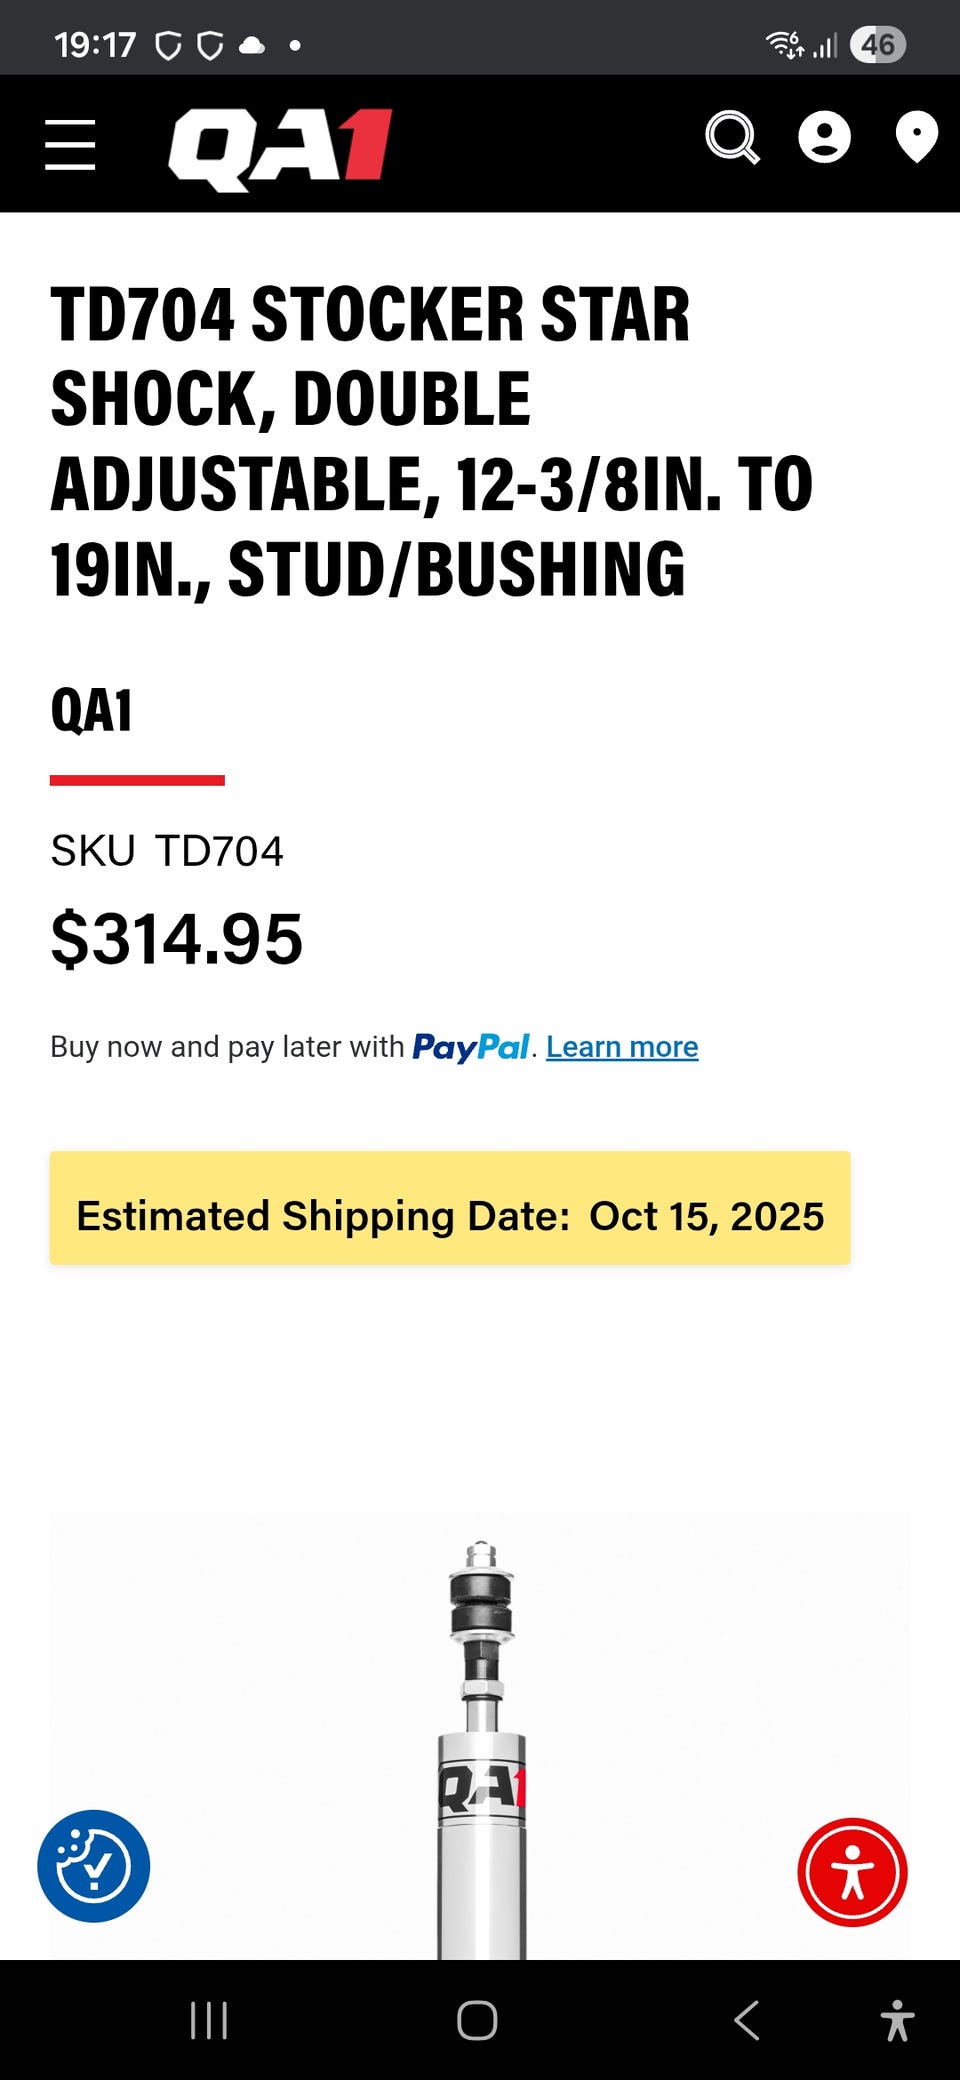Screen dimensions: 960x2080
Task: Tap the battery indicator in status bar
Action: (877, 45)
